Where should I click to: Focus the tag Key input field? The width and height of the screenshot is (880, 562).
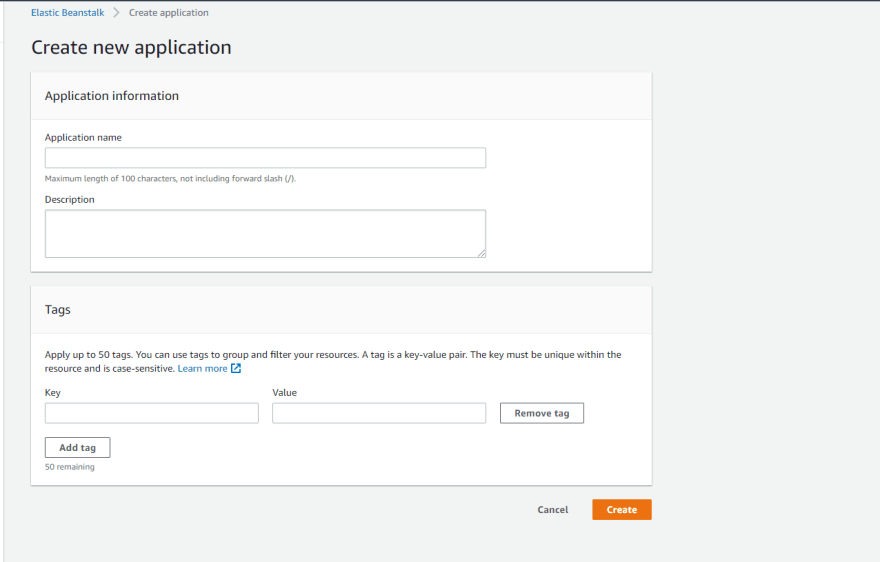tap(152, 413)
